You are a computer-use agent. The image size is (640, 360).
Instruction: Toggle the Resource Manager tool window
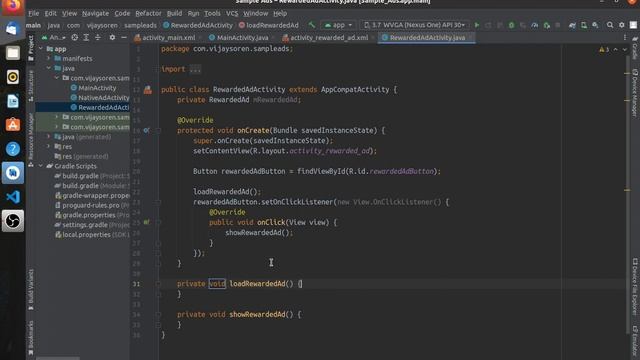pos(31,140)
